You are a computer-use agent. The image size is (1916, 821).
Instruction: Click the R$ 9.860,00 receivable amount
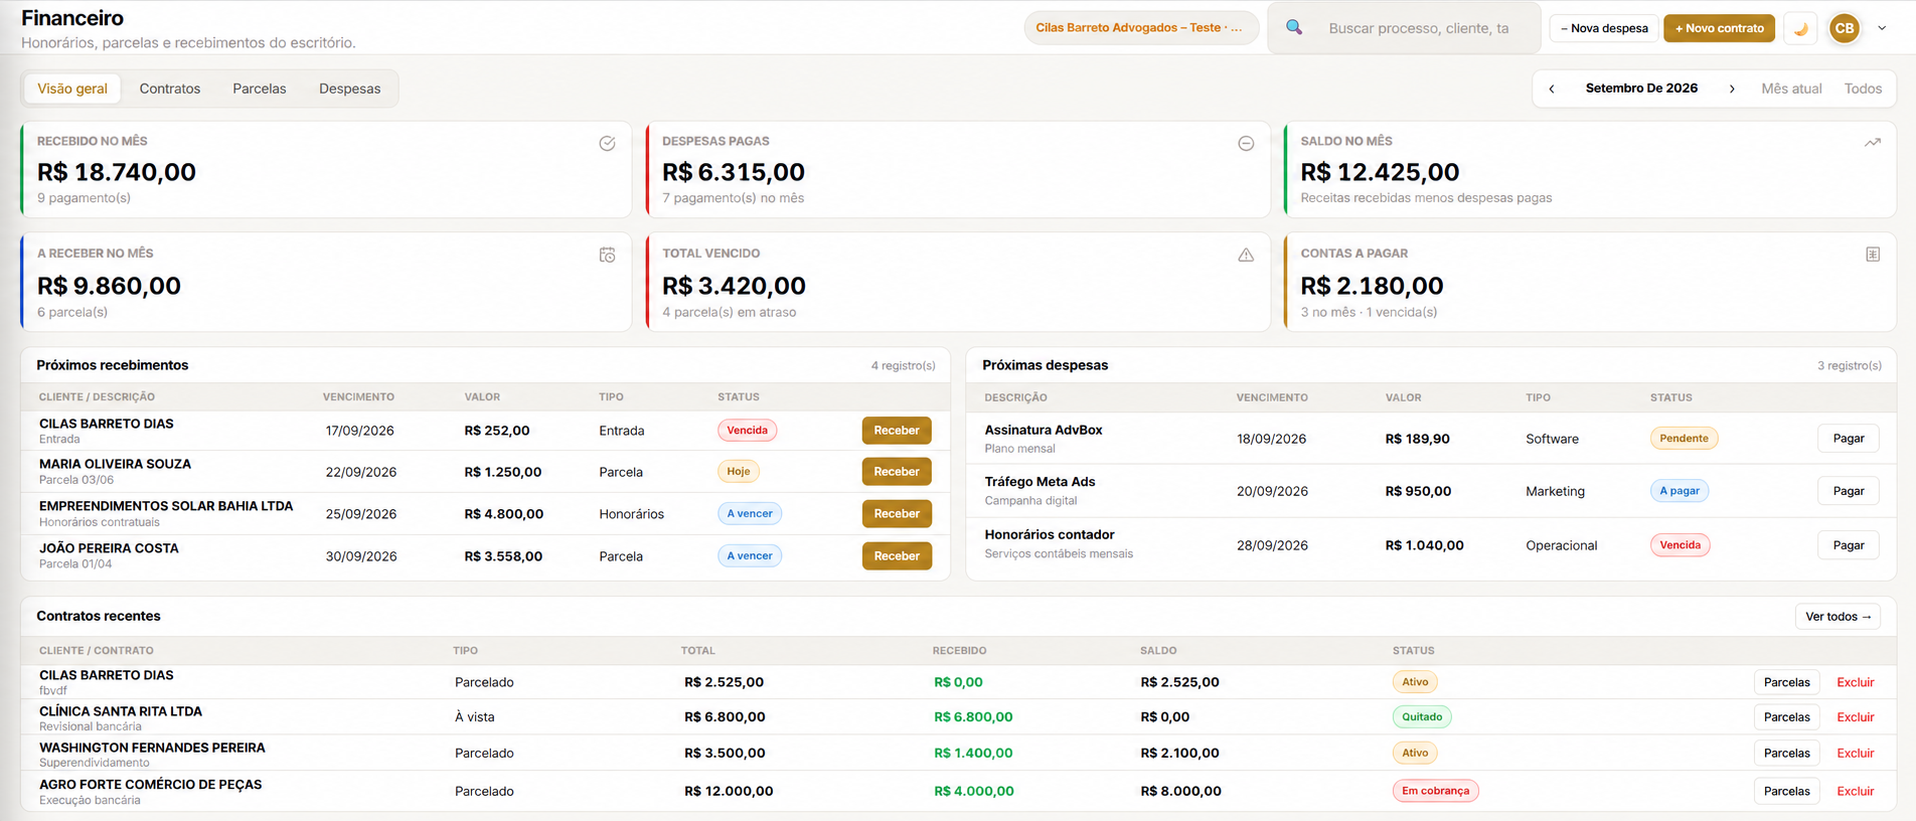(x=109, y=286)
